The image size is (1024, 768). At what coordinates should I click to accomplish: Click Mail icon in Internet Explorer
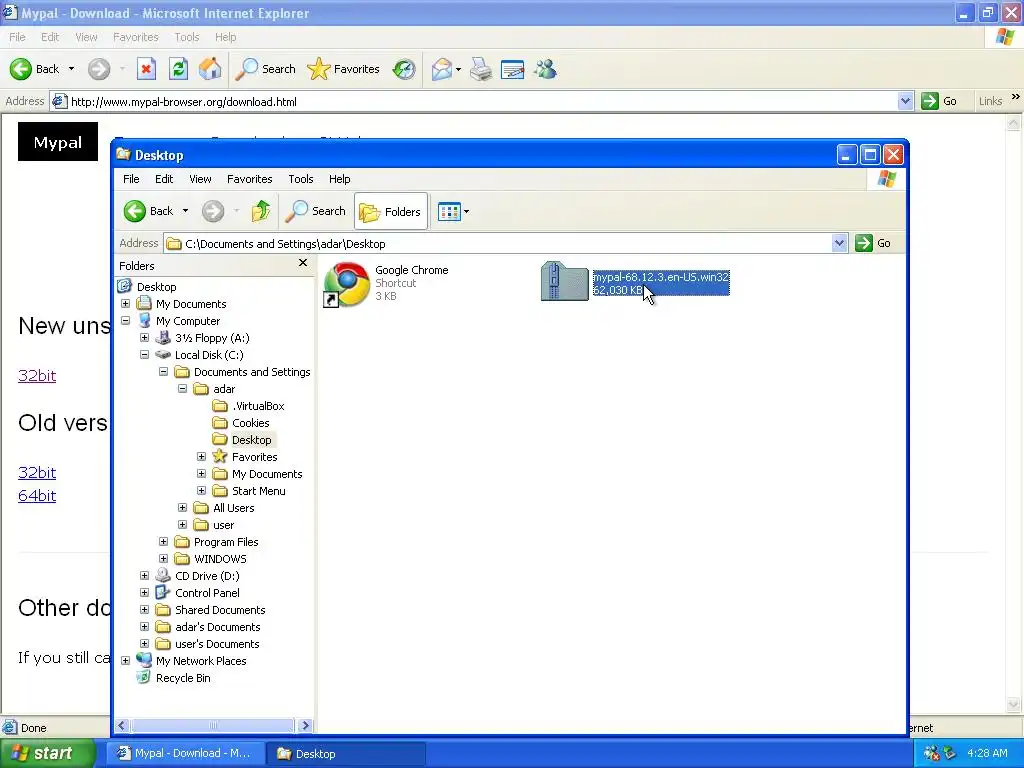(x=442, y=69)
